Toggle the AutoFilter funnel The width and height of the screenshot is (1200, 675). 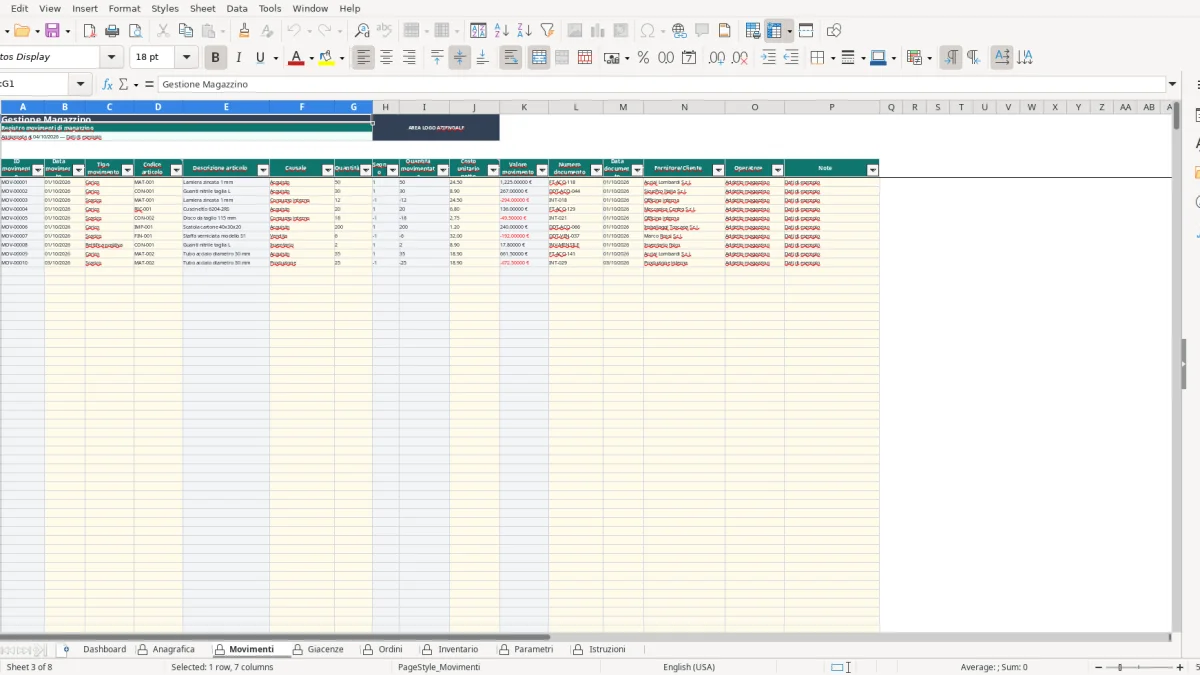tap(547, 31)
